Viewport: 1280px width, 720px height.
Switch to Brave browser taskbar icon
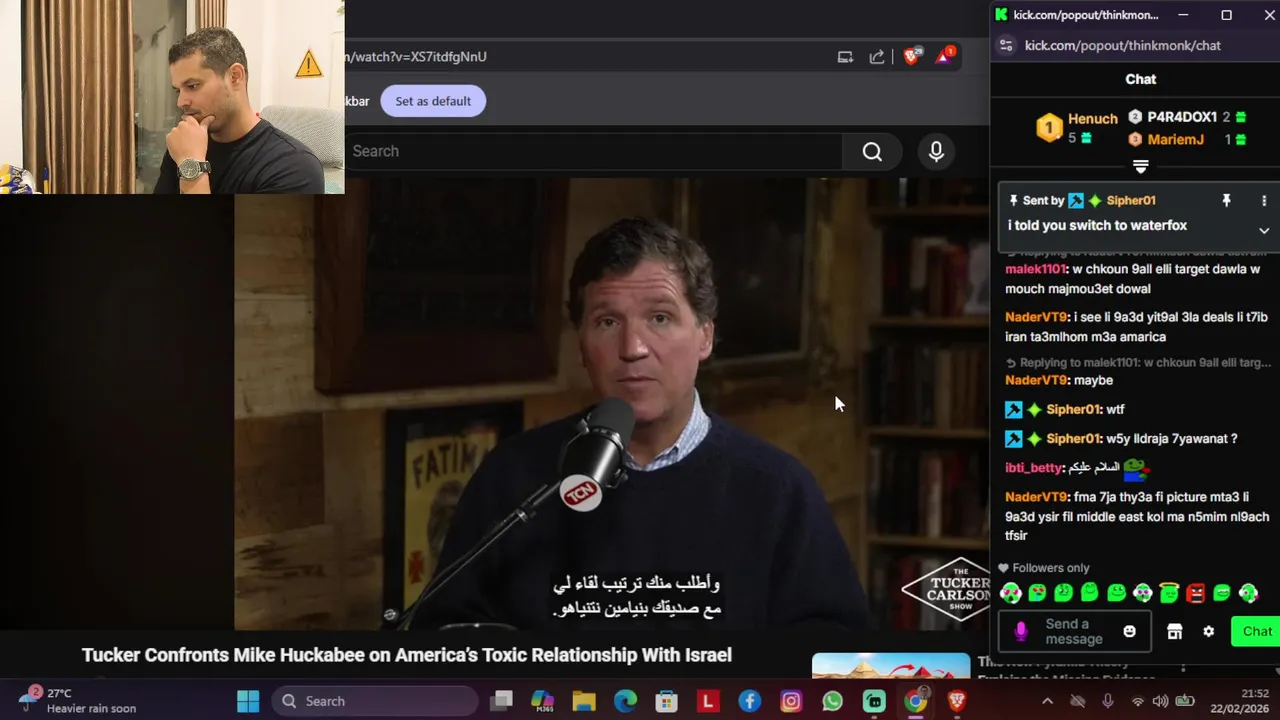tap(957, 701)
